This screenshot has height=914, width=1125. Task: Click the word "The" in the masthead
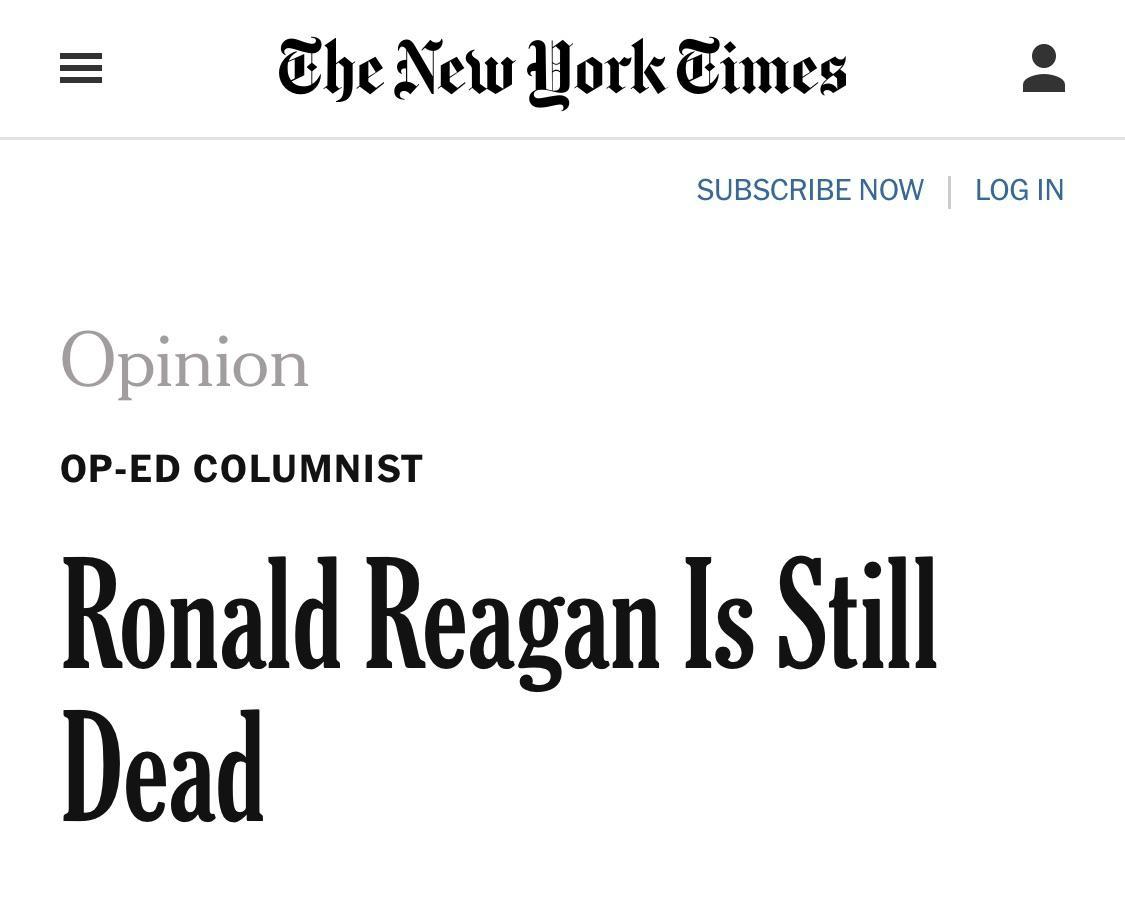(331, 68)
